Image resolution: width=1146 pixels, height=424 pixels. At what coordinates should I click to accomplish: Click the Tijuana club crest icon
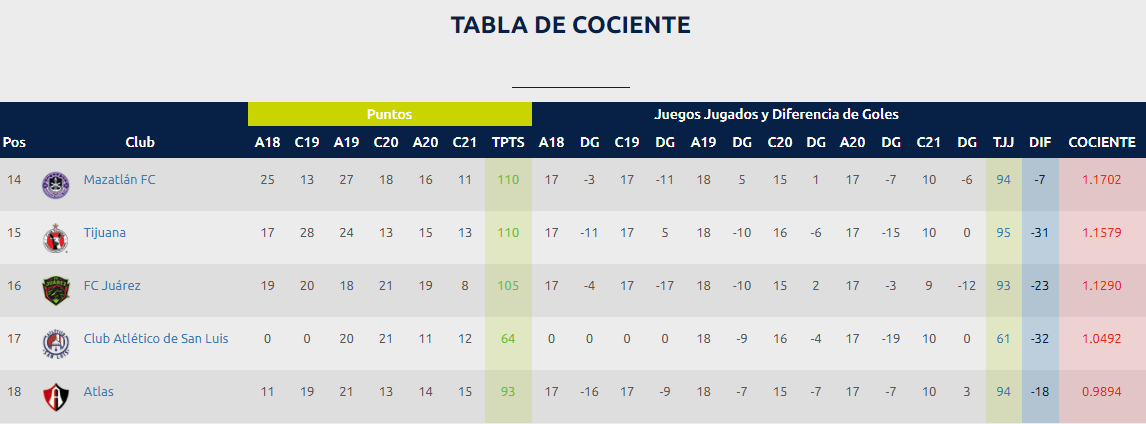[x=54, y=237]
